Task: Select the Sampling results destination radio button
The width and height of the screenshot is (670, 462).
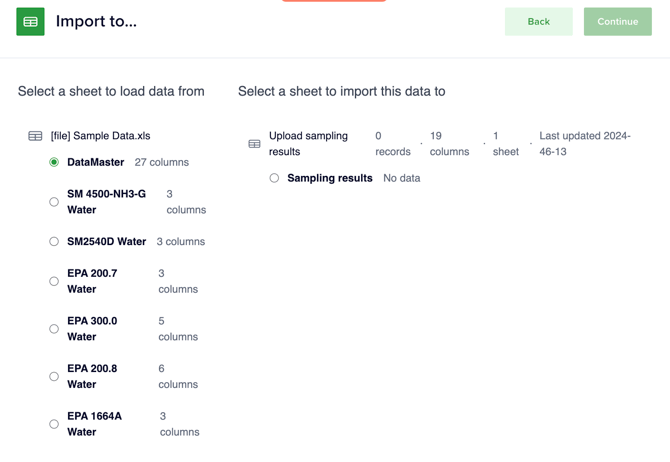Action: (274, 178)
